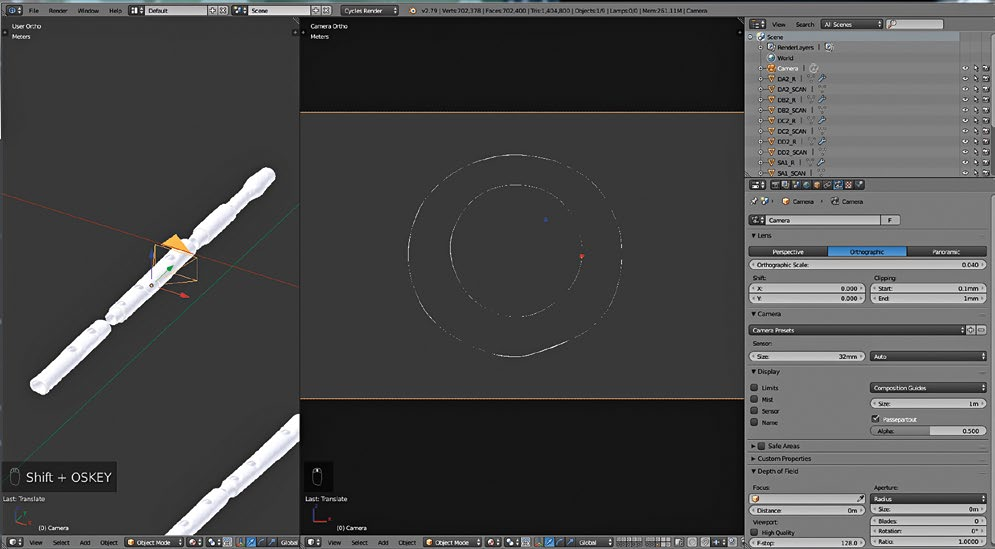Hide Camera in viewport via eye icon
The image size is (995, 549).
pyautogui.click(x=965, y=69)
